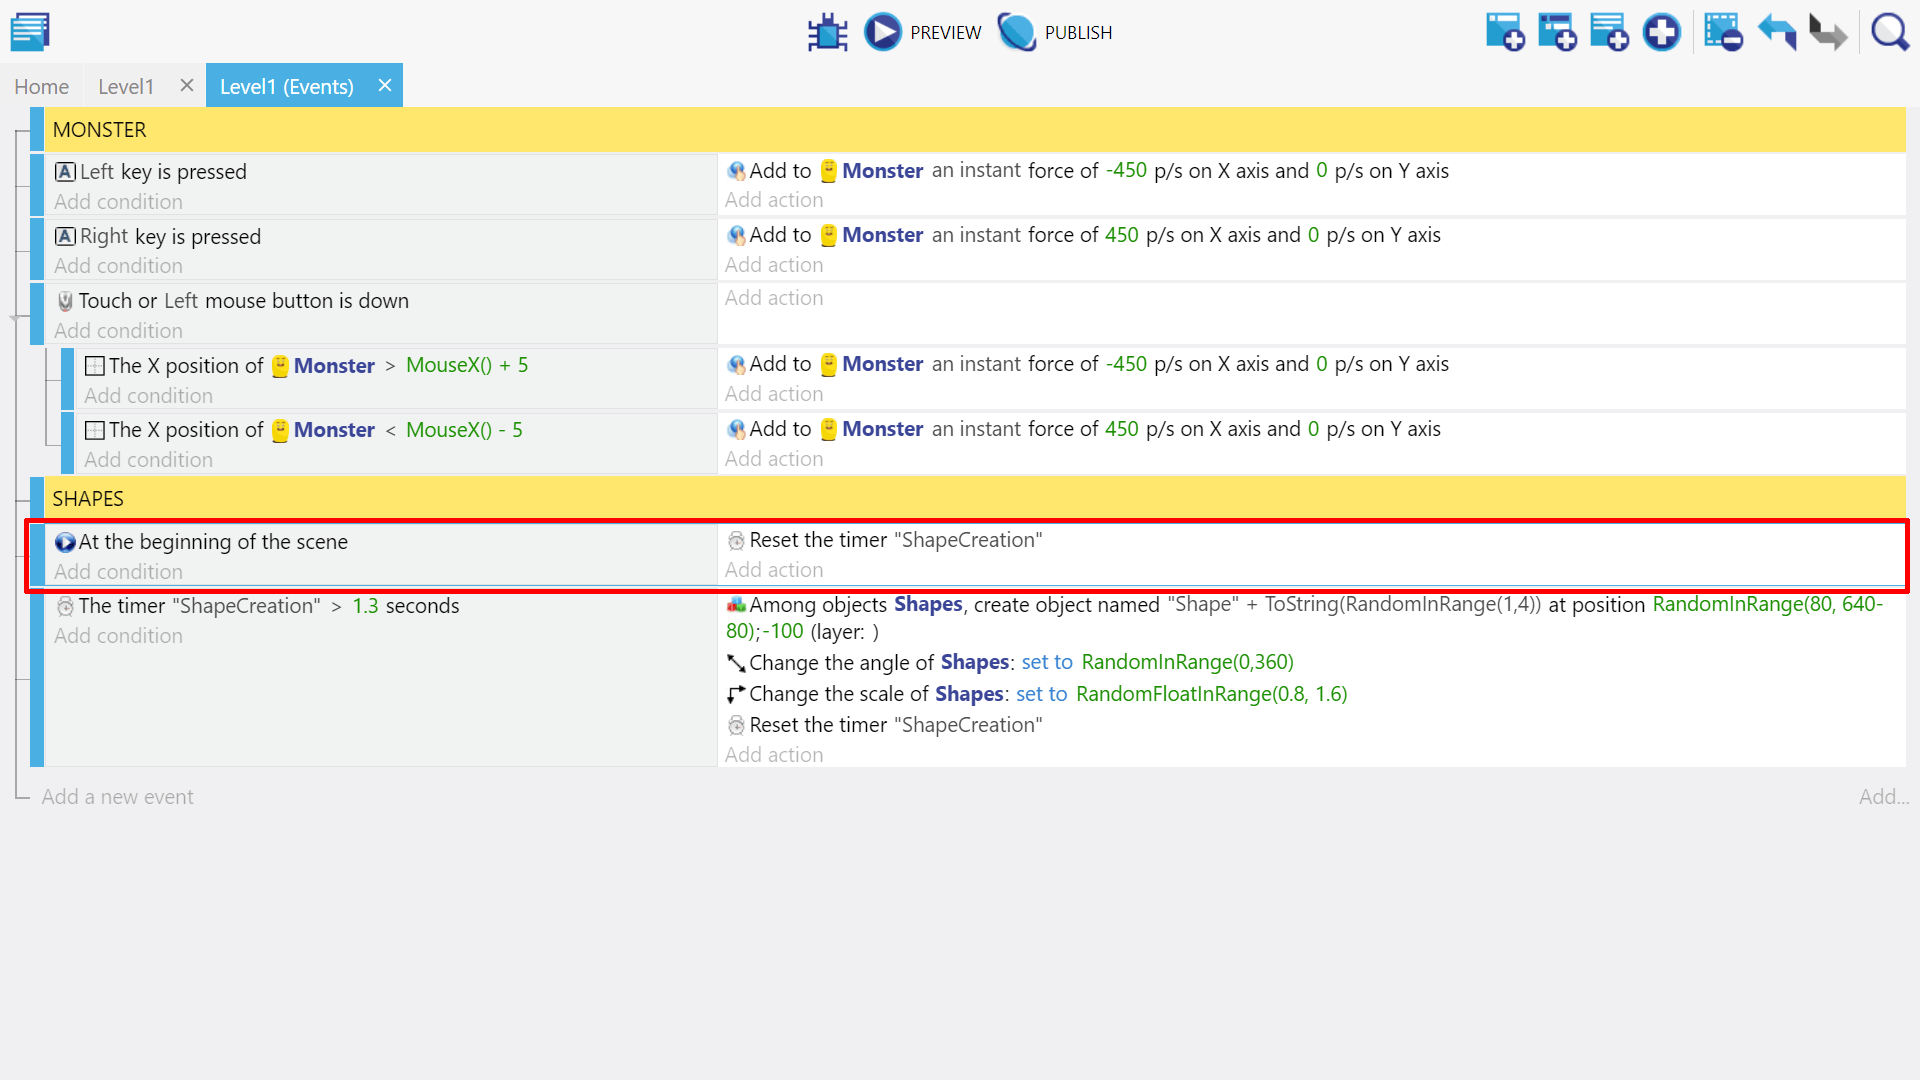The image size is (1920, 1080).
Task: Switch to the Home tab
Action: coord(41,87)
